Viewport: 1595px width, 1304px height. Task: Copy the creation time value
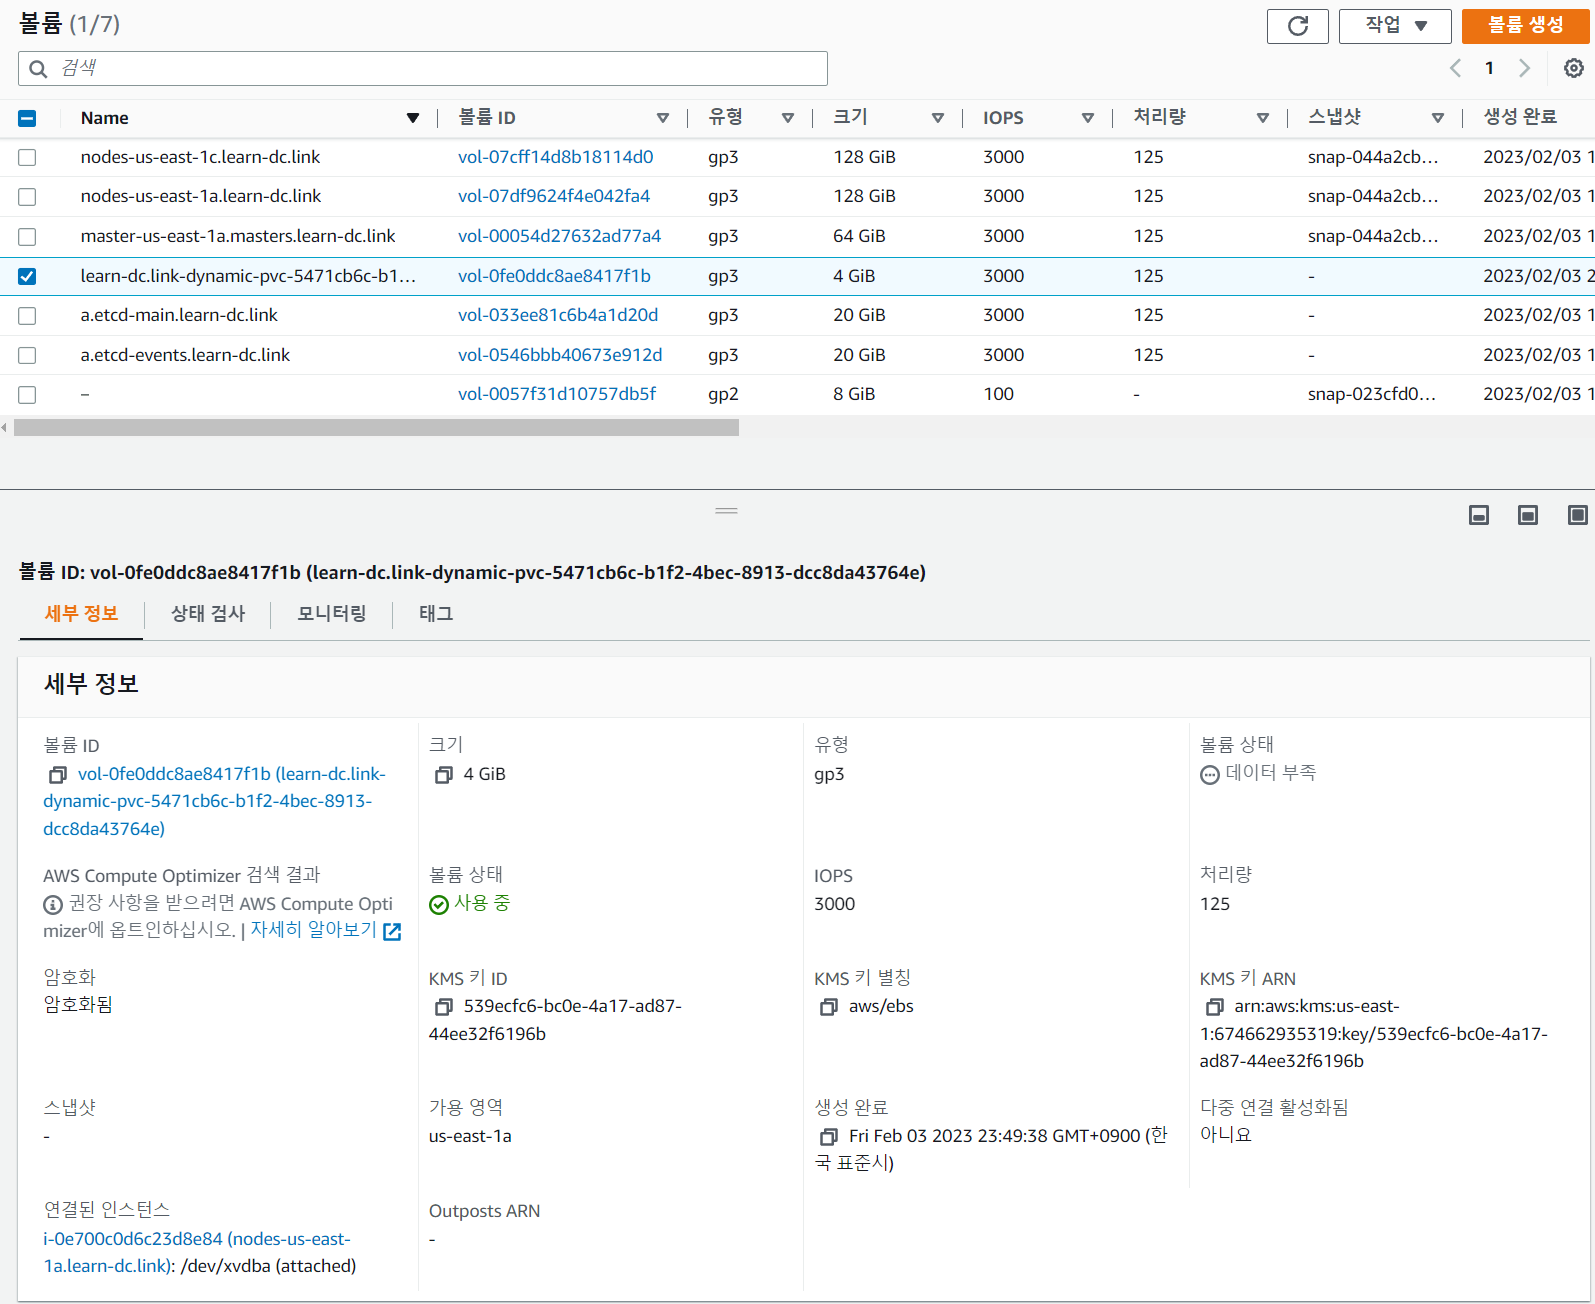click(828, 1137)
